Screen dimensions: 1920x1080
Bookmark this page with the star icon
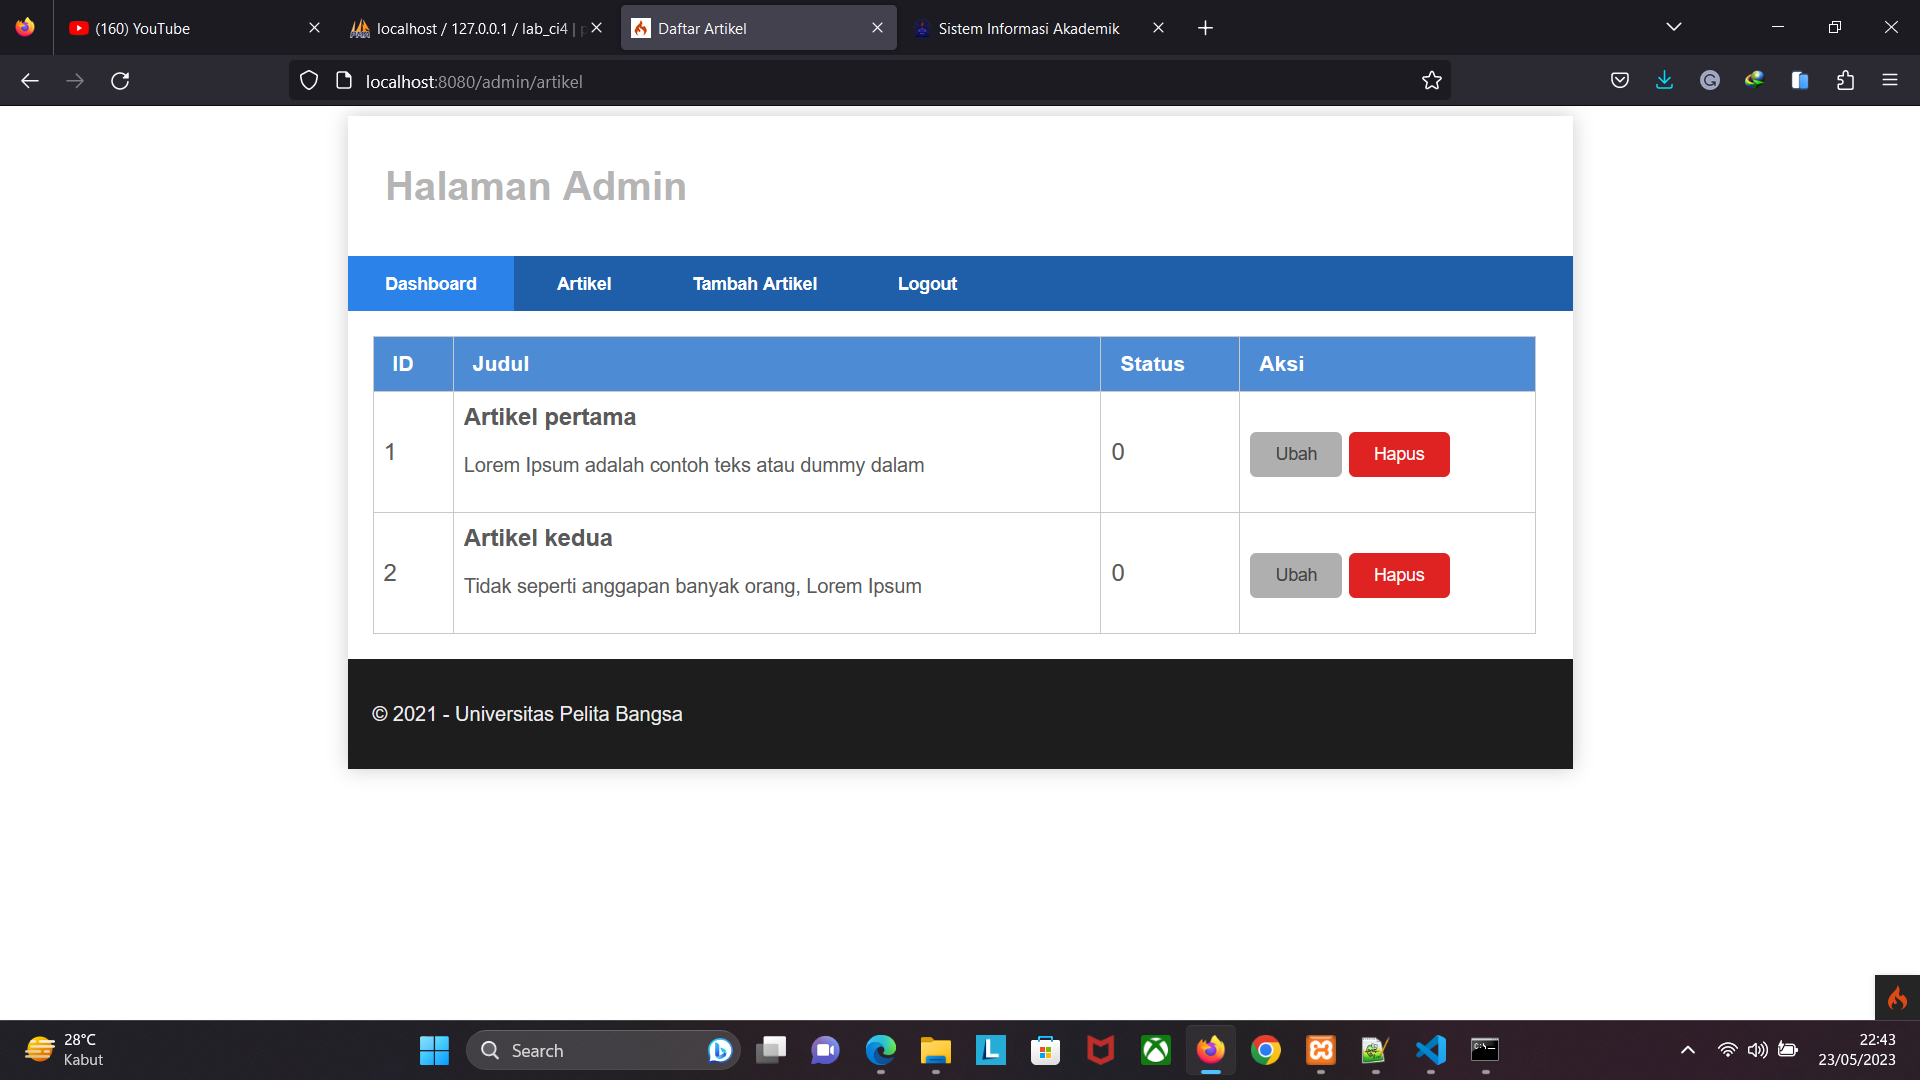1432,80
